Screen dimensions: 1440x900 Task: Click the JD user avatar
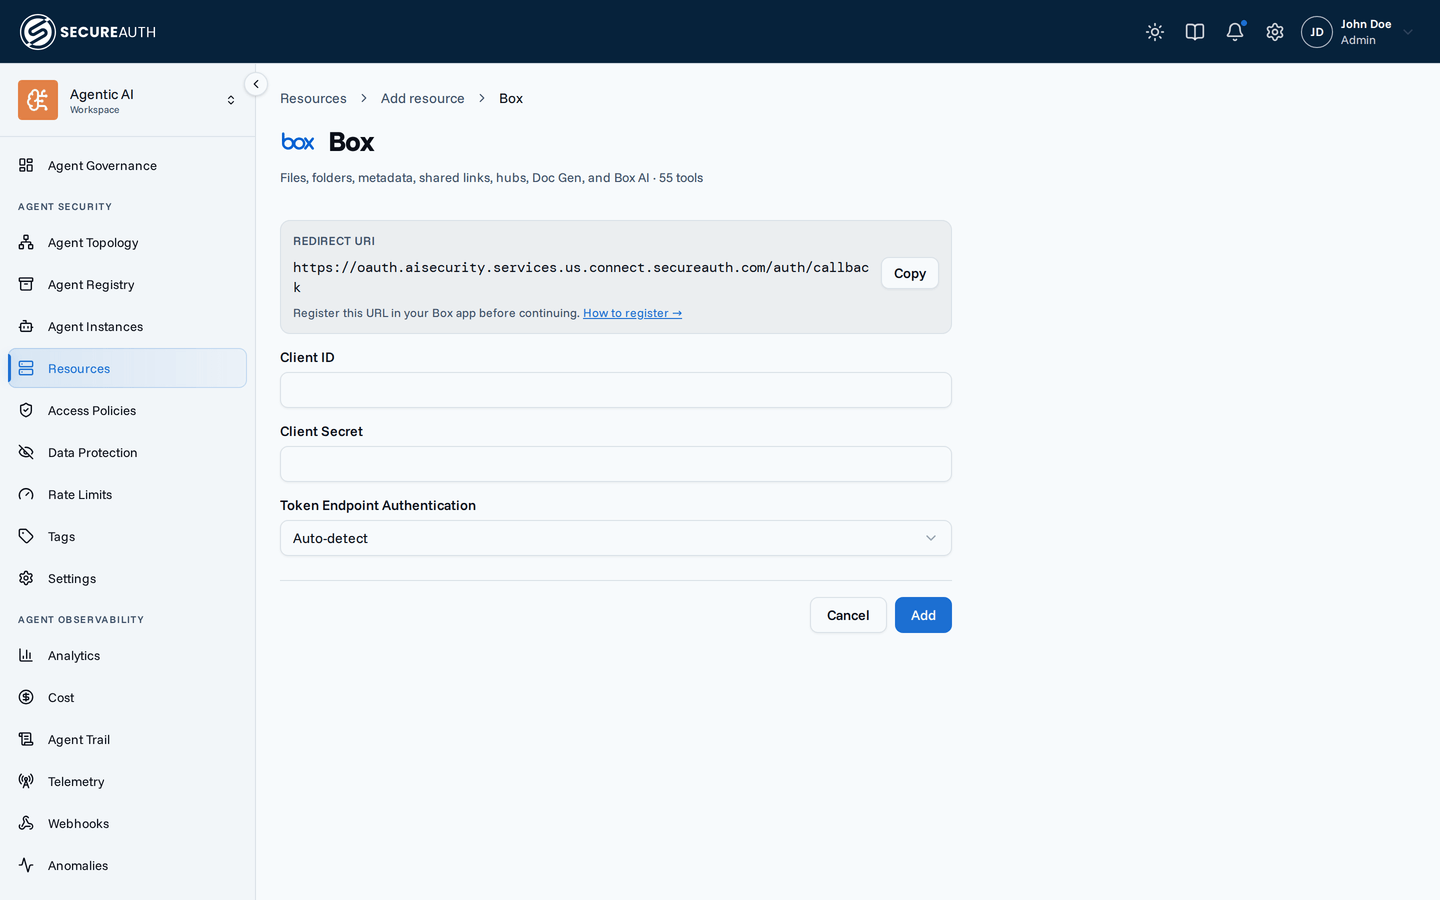coord(1317,32)
